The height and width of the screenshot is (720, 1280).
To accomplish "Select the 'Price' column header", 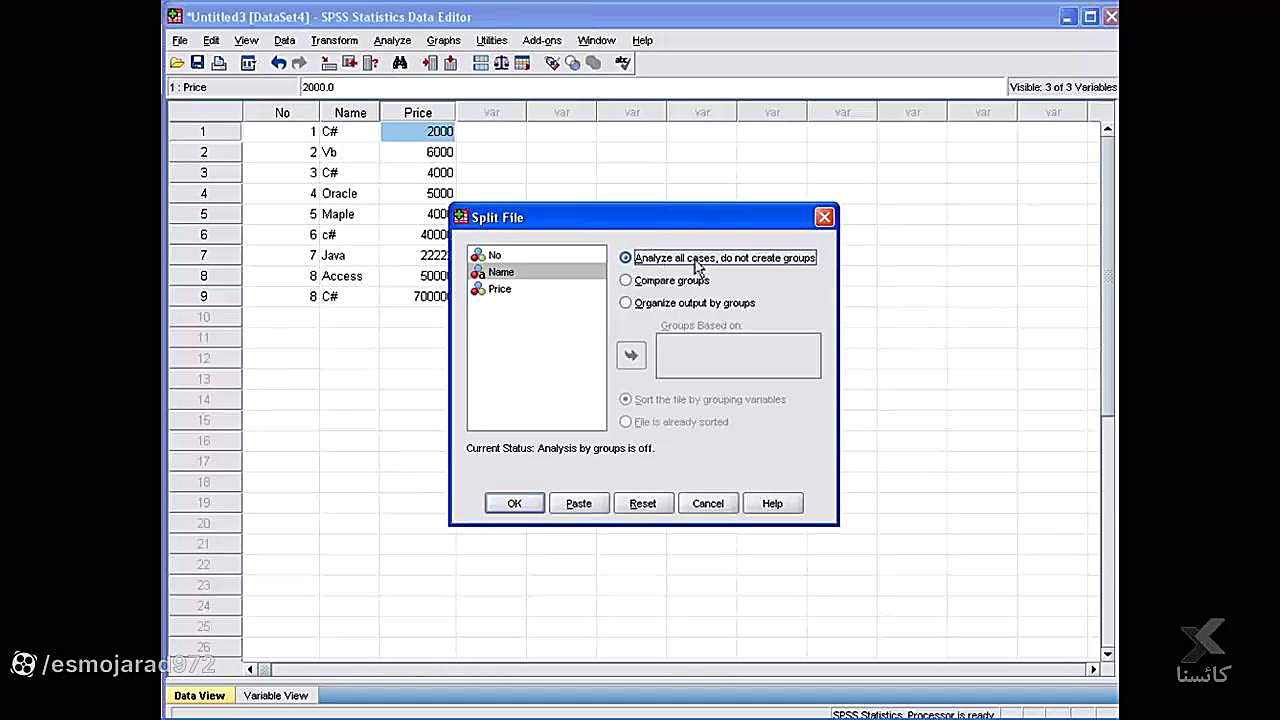I will pyautogui.click(x=418, y=113).
